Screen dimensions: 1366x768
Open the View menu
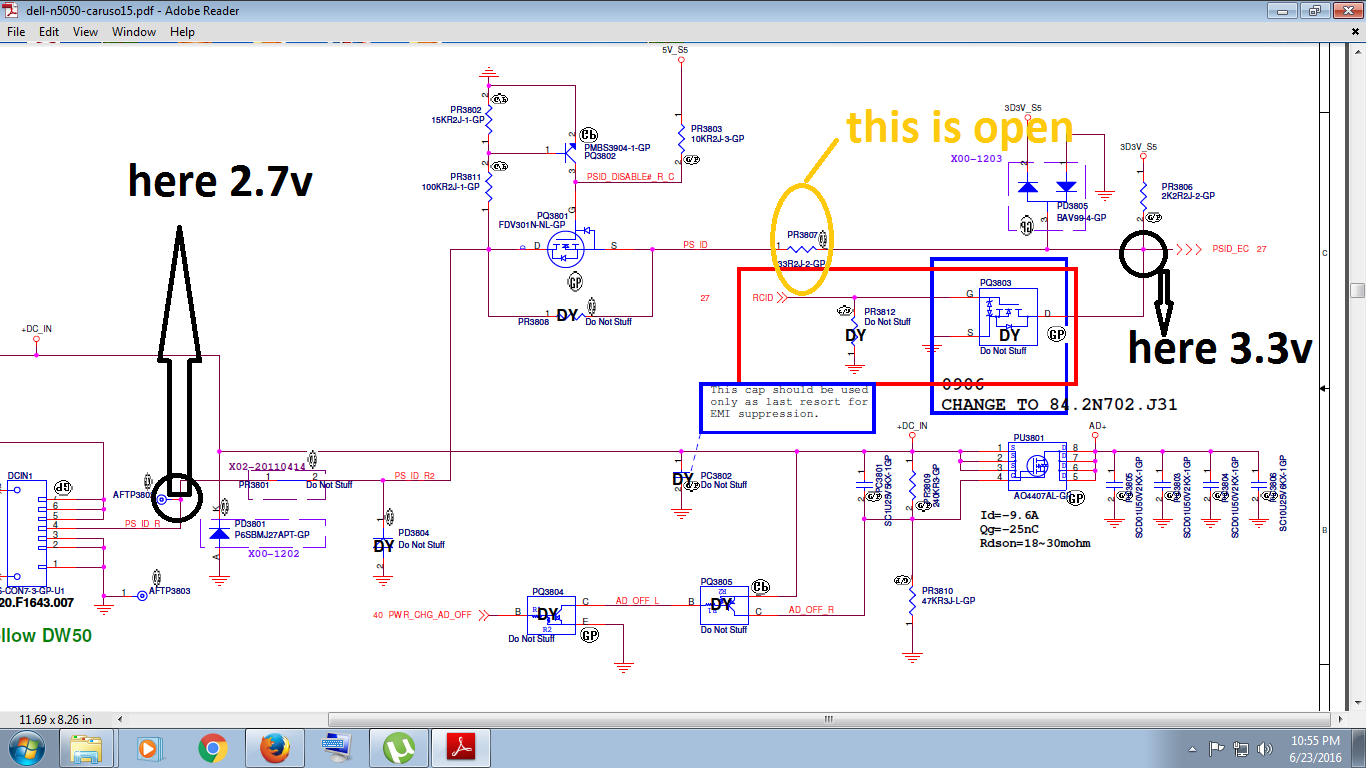pos(86,31)
